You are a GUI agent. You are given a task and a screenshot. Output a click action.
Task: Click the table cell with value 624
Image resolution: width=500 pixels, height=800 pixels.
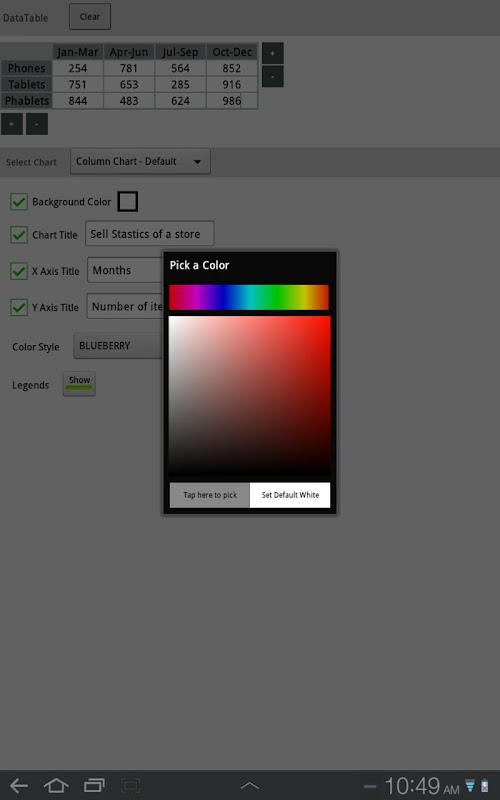pos(180,101)
